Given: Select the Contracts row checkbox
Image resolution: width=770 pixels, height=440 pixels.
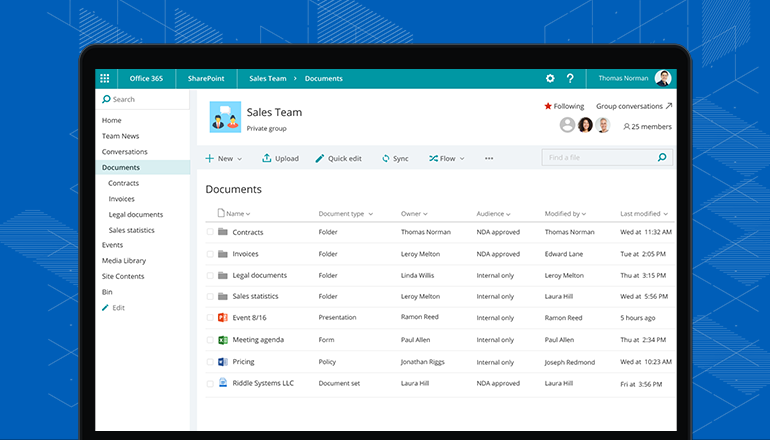Looking at the screenshot, I should pyautogui.click(x=210, y=232).
